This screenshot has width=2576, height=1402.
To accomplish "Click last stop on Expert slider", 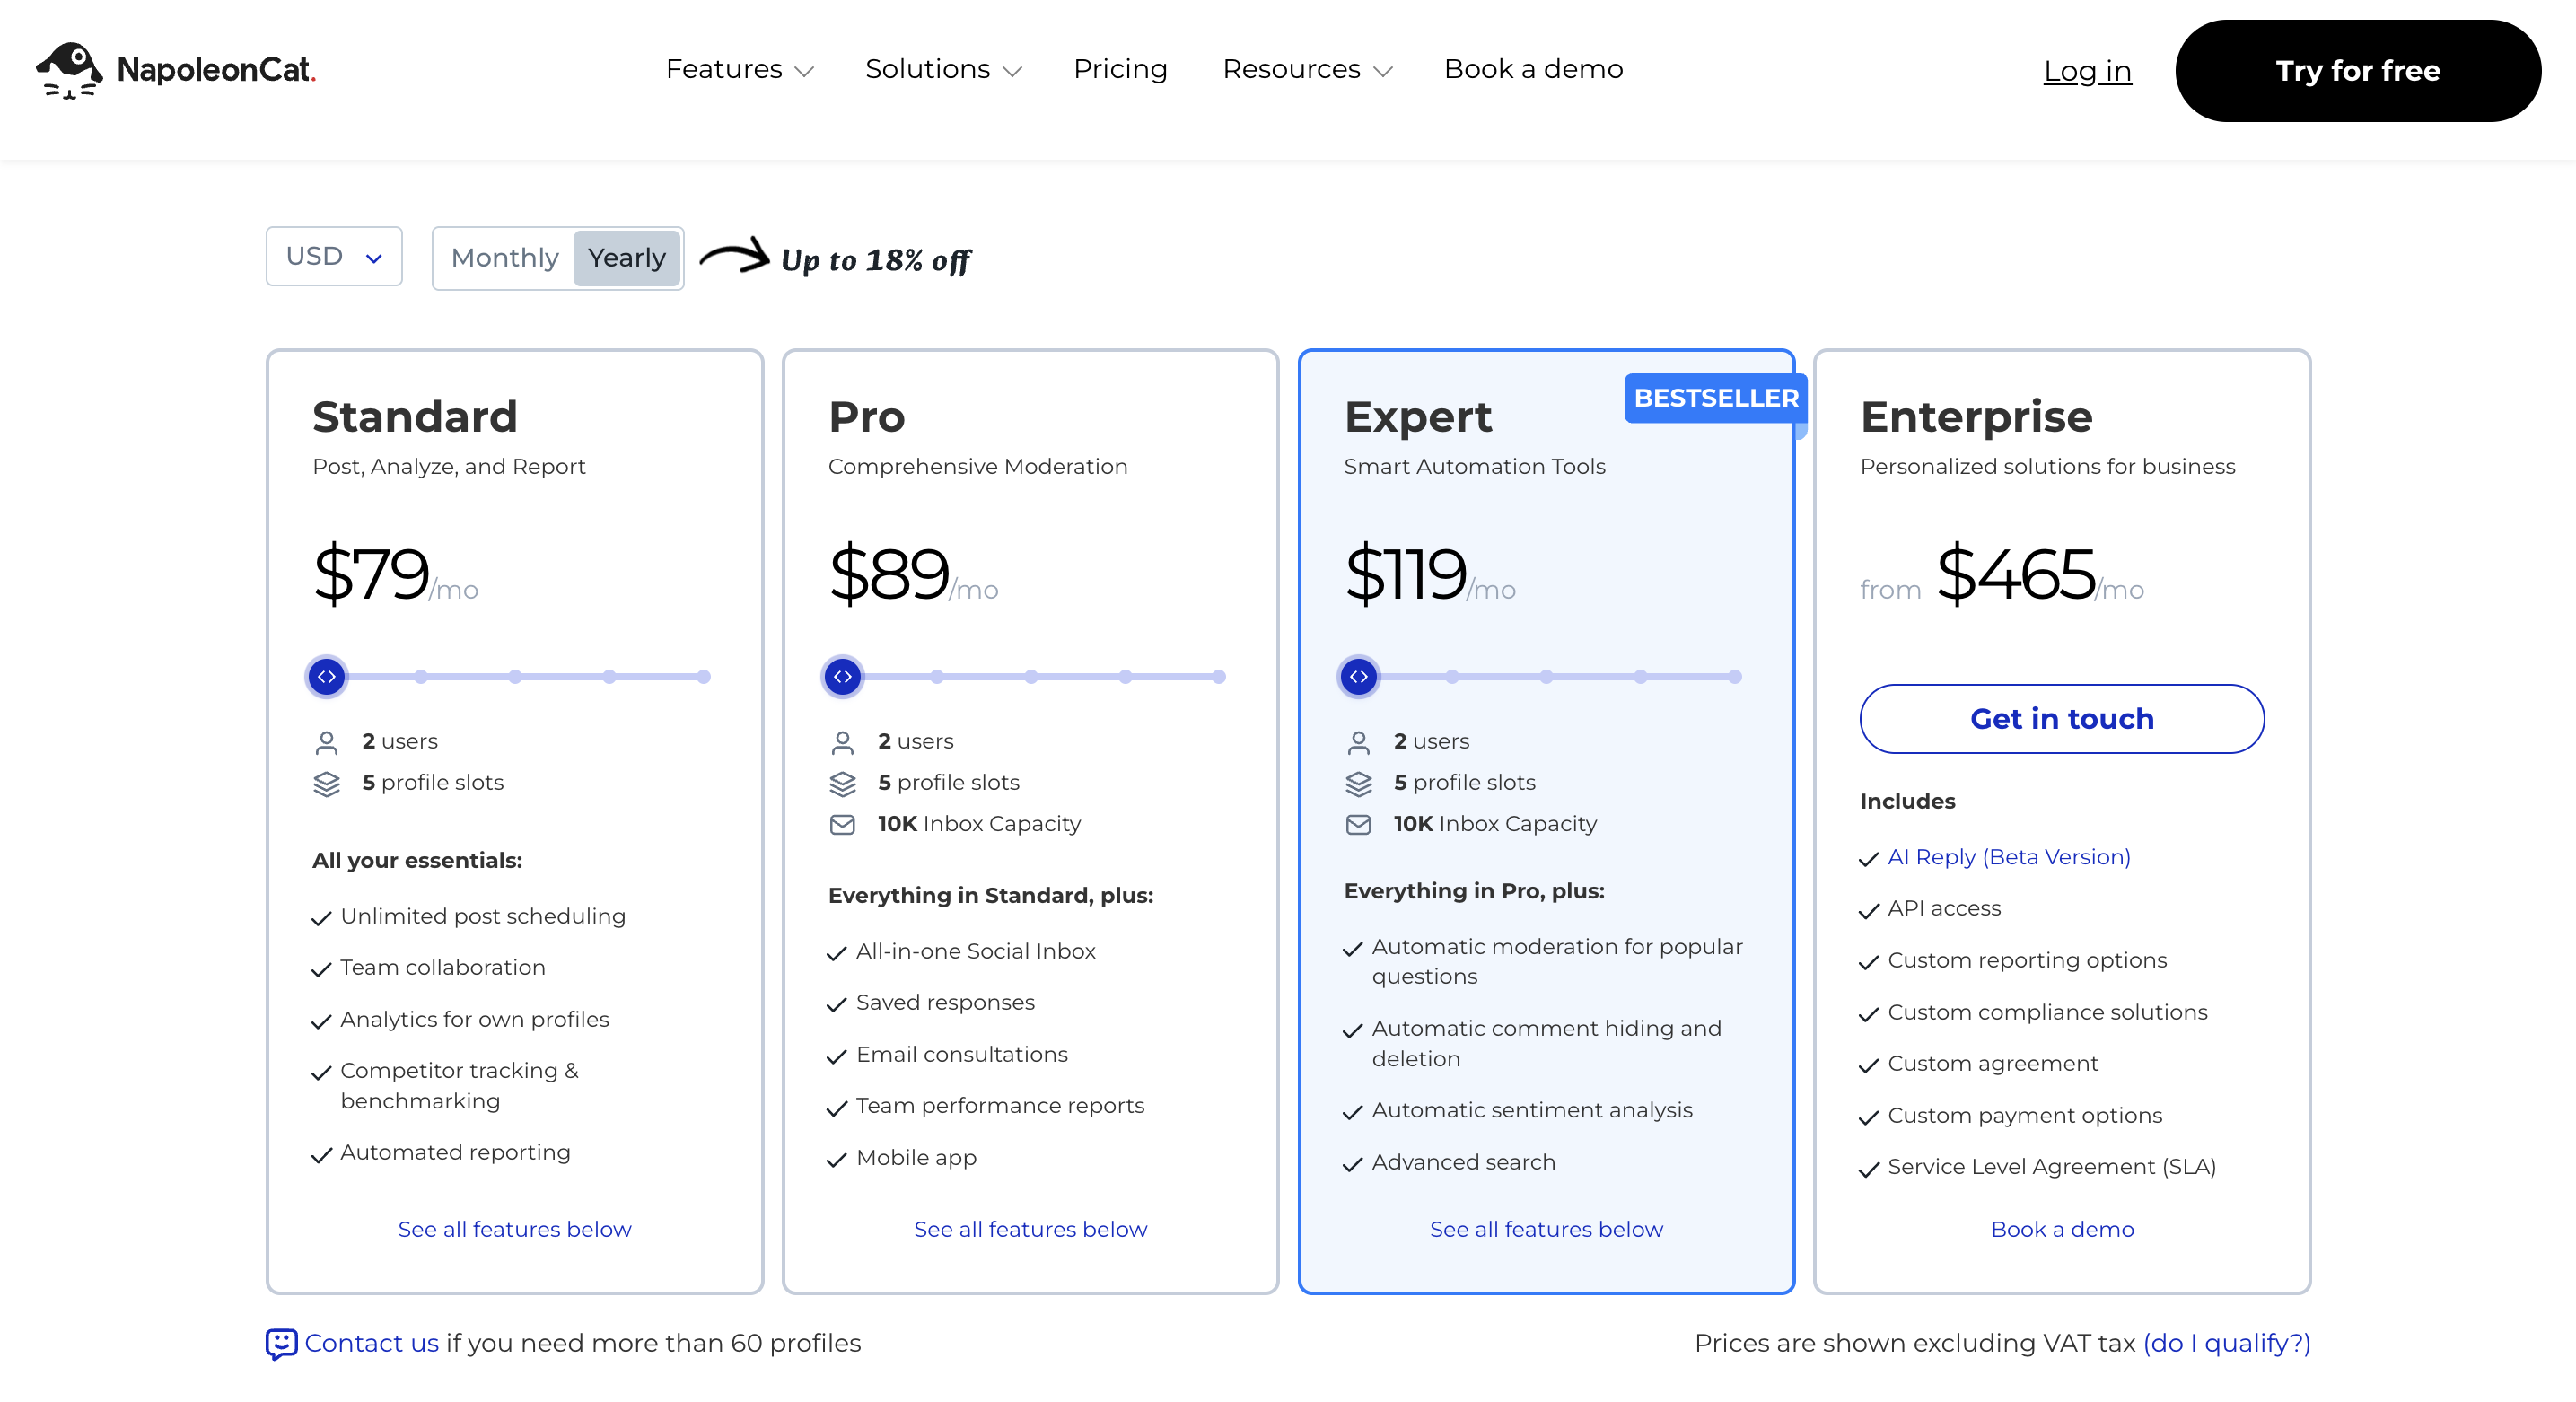I will (x=1735, y=677).
